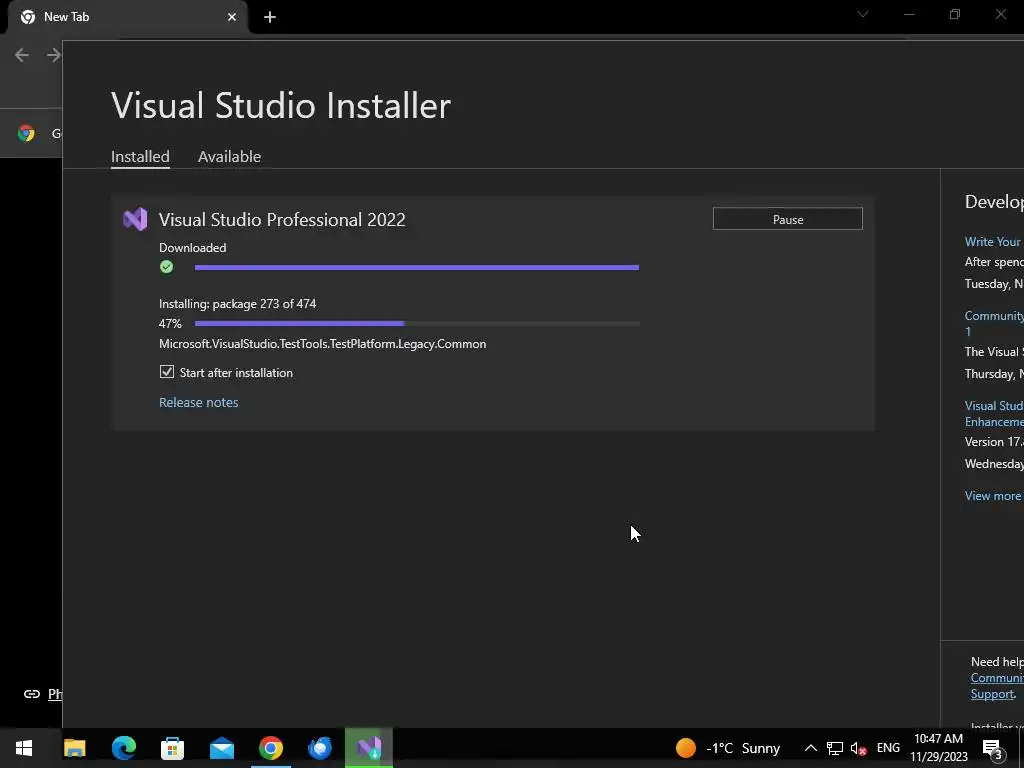1024x768 pixels.
Task: Click the Visual Studio Professional 2022 logo icon
Action: coord(135,219)
